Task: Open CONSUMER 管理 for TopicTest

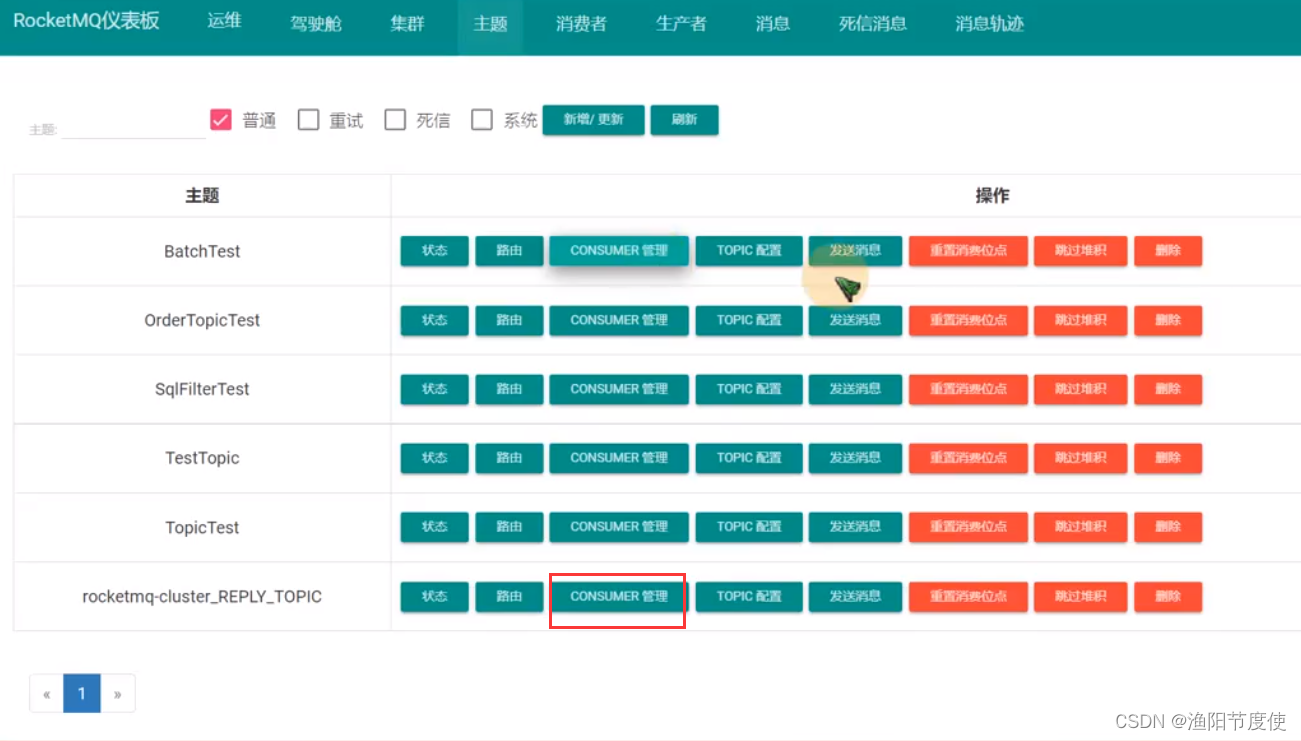Action: pyautogui.click(x=619, y=527)
